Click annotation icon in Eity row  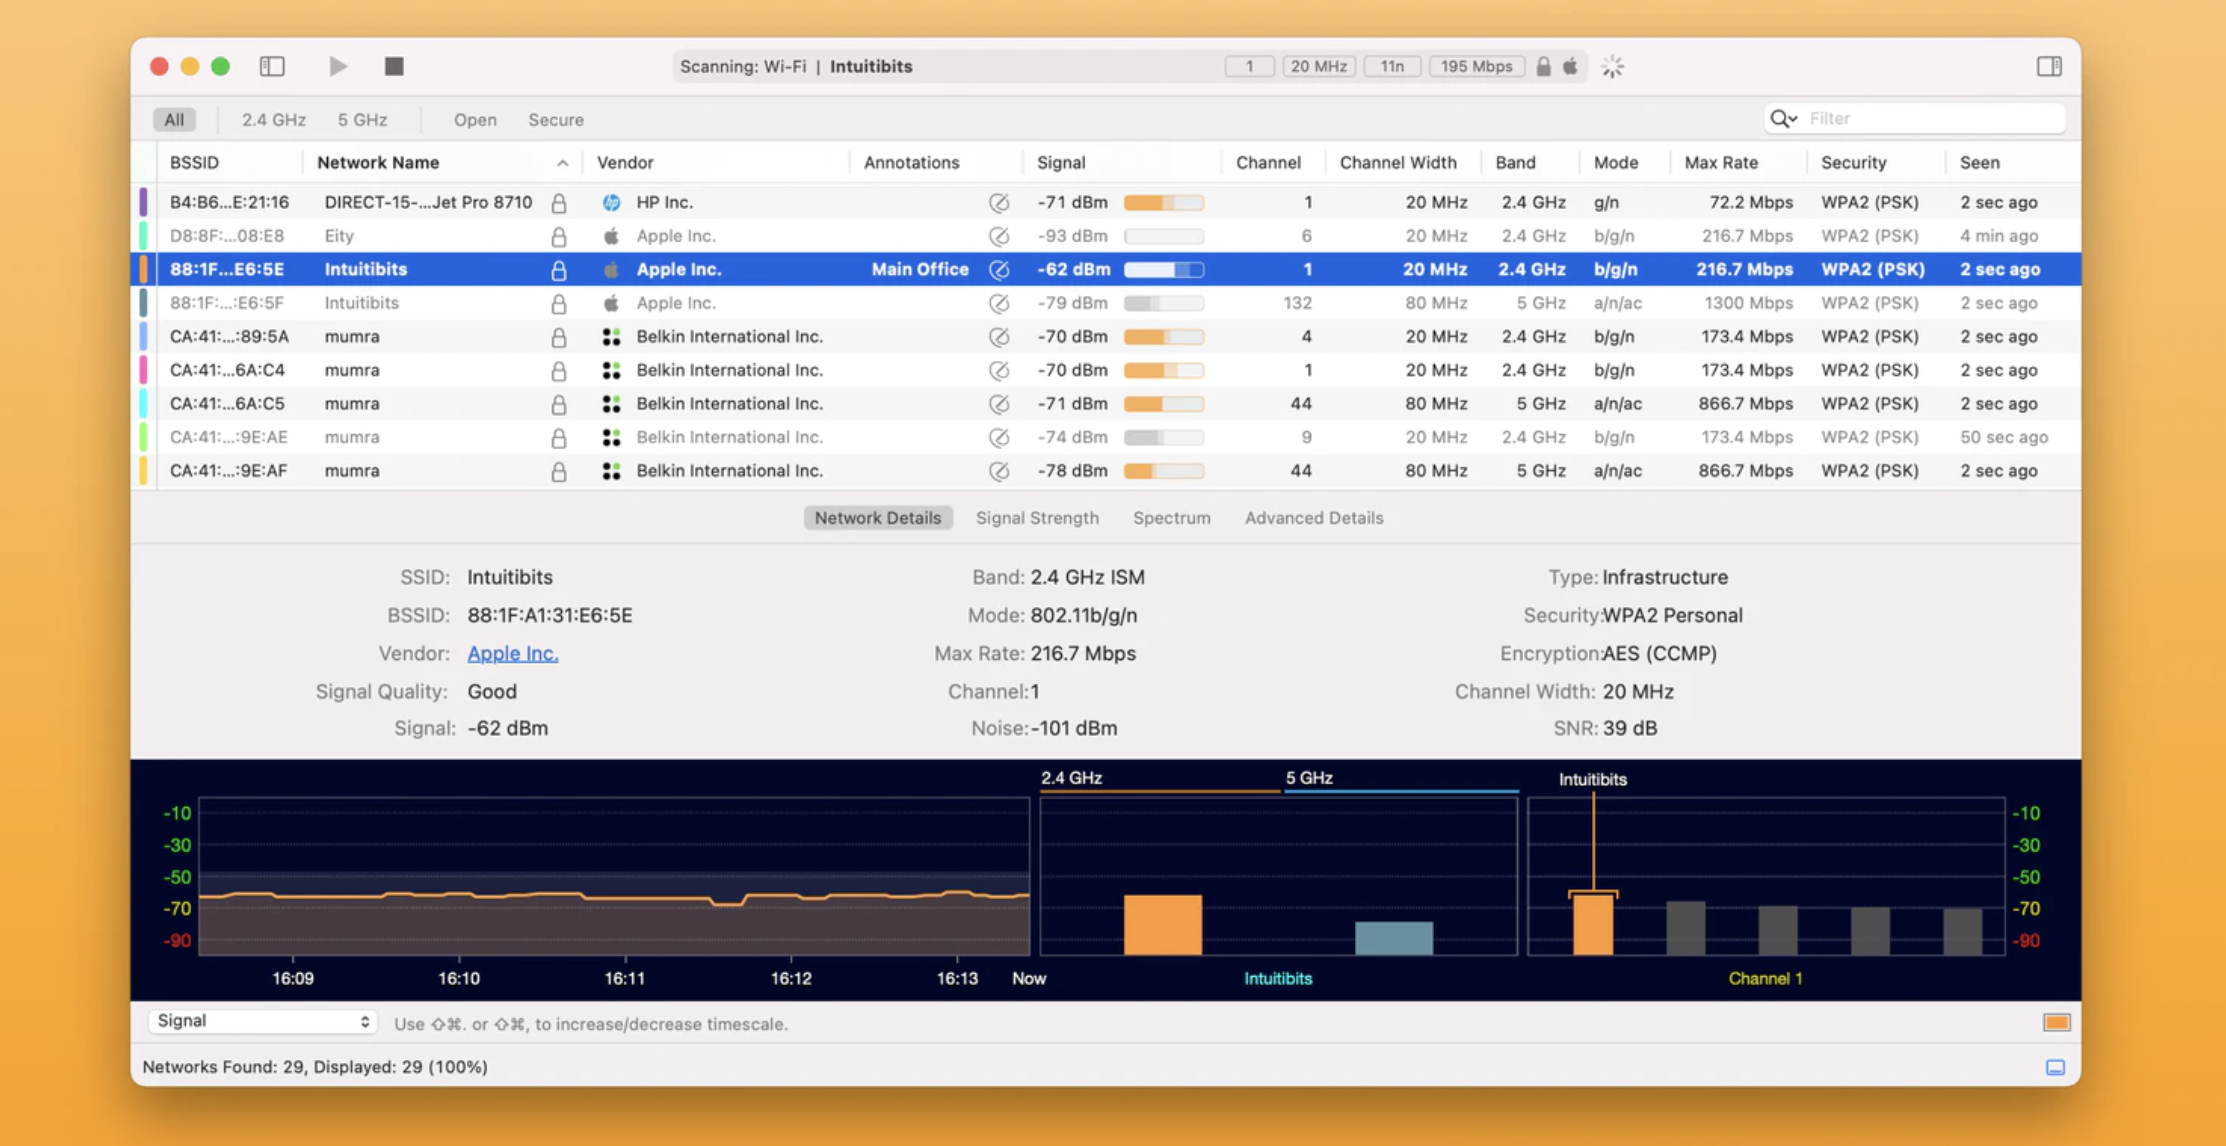(x=999, y=236)
